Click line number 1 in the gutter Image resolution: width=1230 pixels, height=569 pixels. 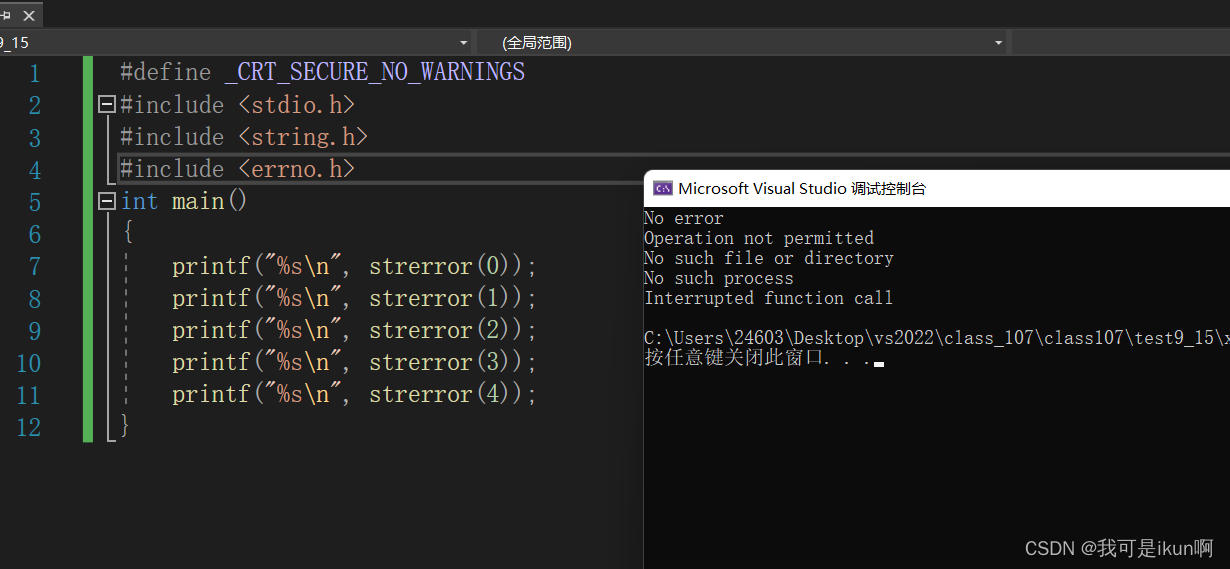click(x=35, y=73)
